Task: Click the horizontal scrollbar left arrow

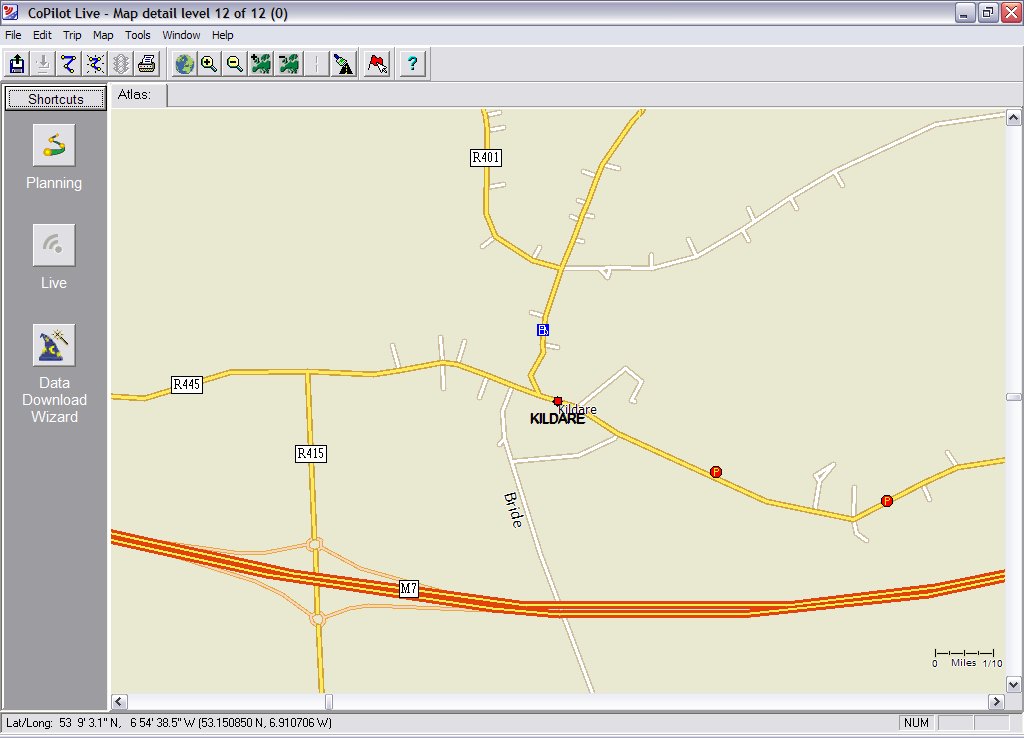Action: (x=119, y=702)
